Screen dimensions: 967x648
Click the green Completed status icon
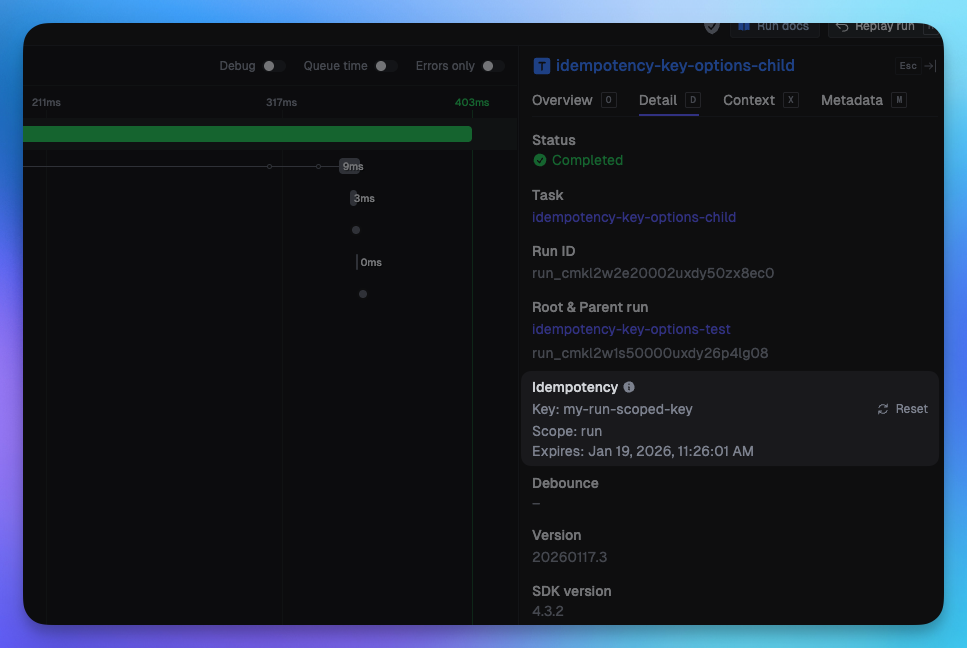pos(539,160)
